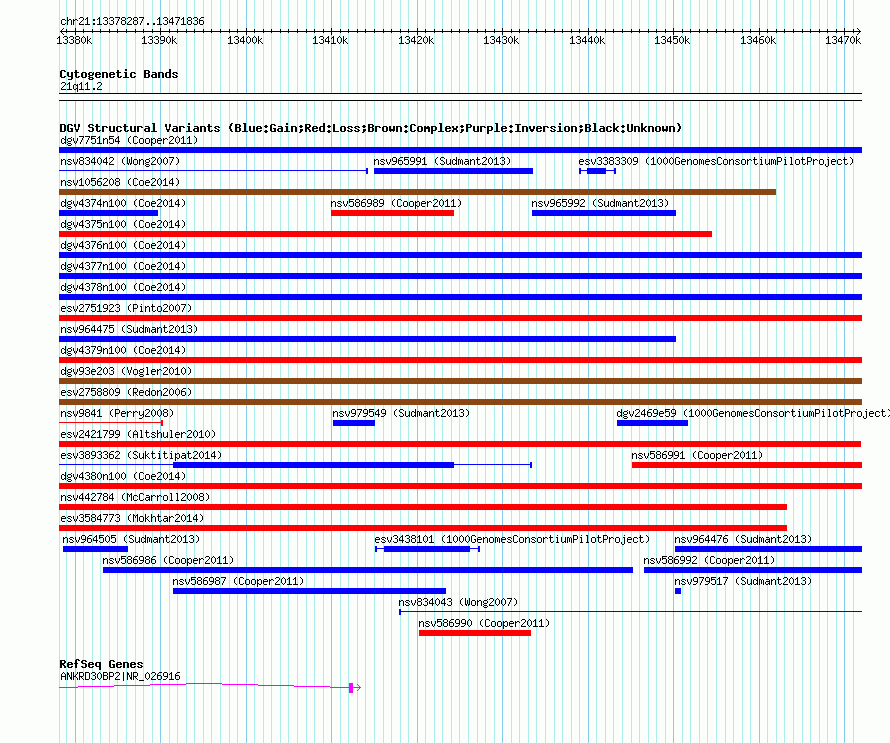890x743 pixels.
Task: Click the 13450k ruler position
Action: pyautogui.click(x=673, y=40)
